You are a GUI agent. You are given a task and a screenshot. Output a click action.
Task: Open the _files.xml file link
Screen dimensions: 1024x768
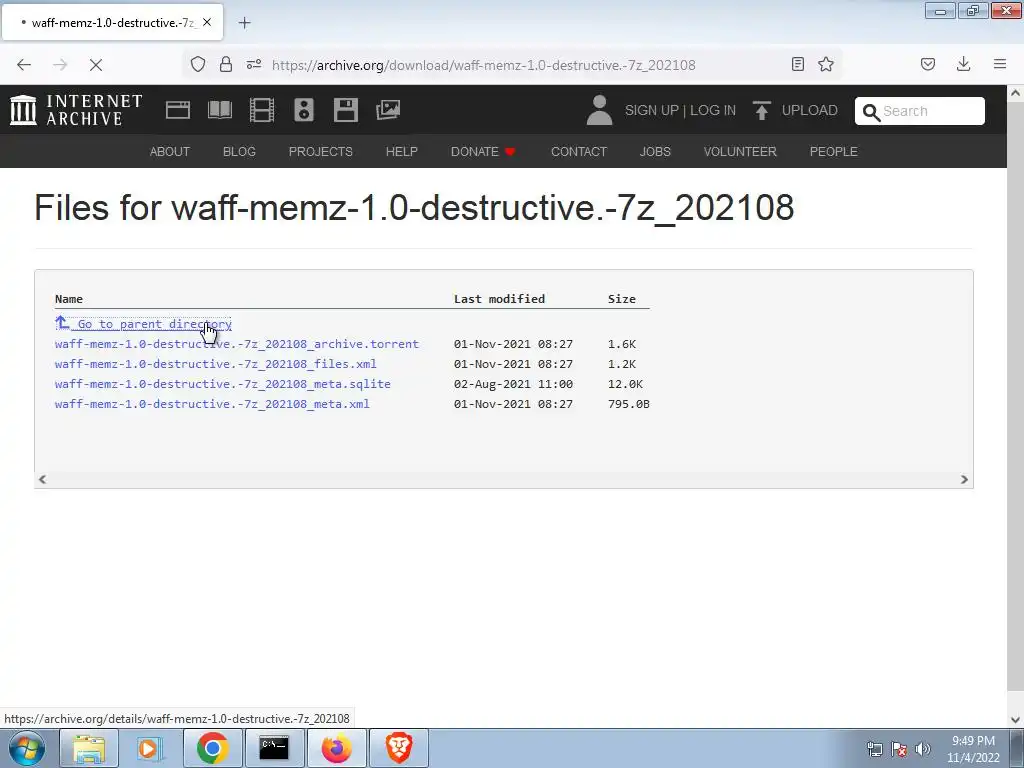216,364
